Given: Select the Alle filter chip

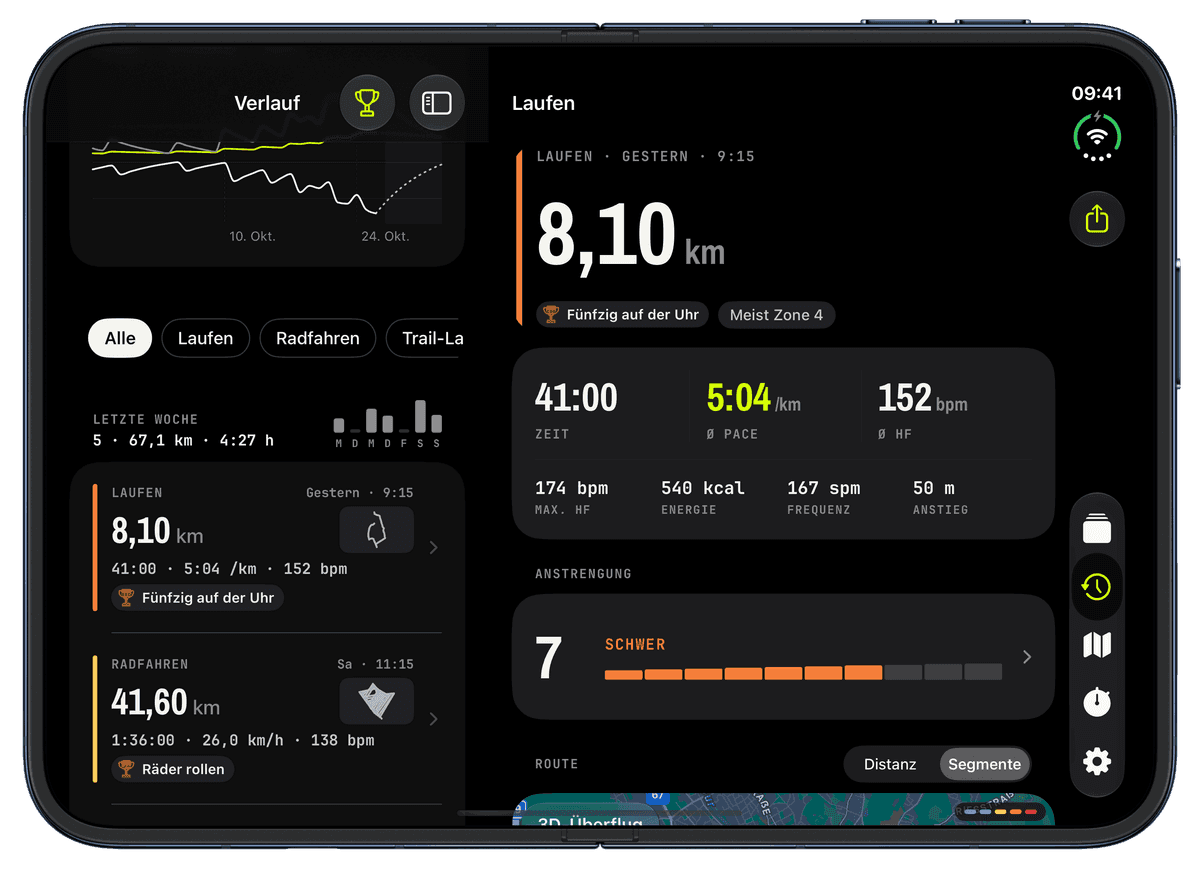Looking at the screenshot, I should (x=120, y=338).
